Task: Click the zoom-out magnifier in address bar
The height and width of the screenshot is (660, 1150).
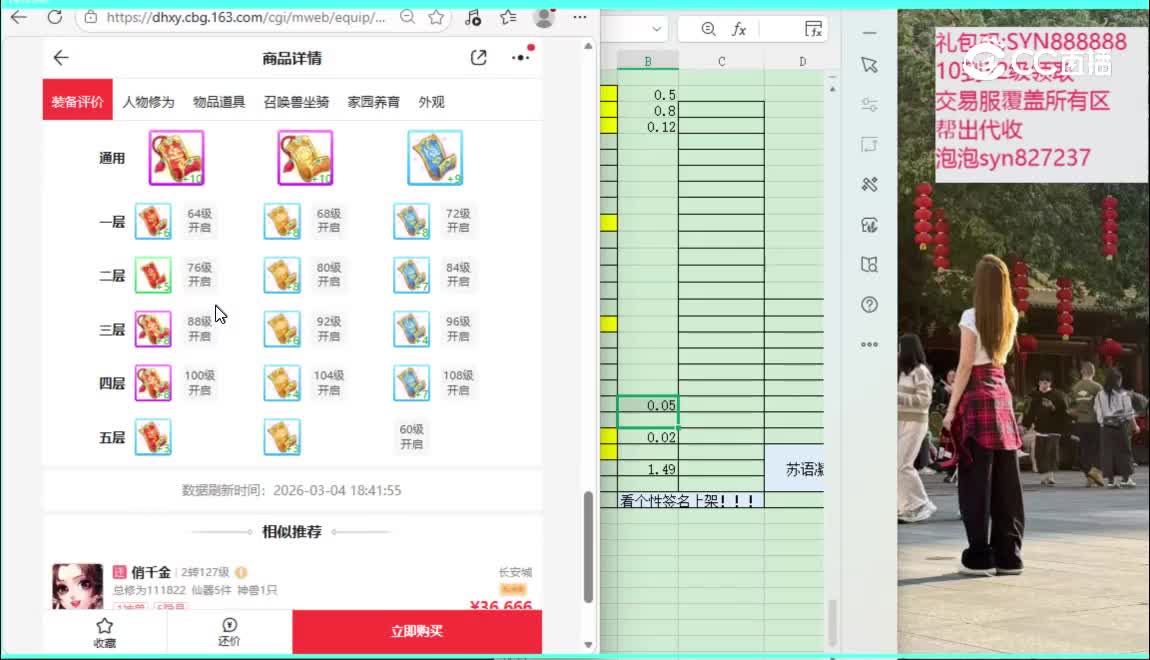Action: (x=408, y=17)
